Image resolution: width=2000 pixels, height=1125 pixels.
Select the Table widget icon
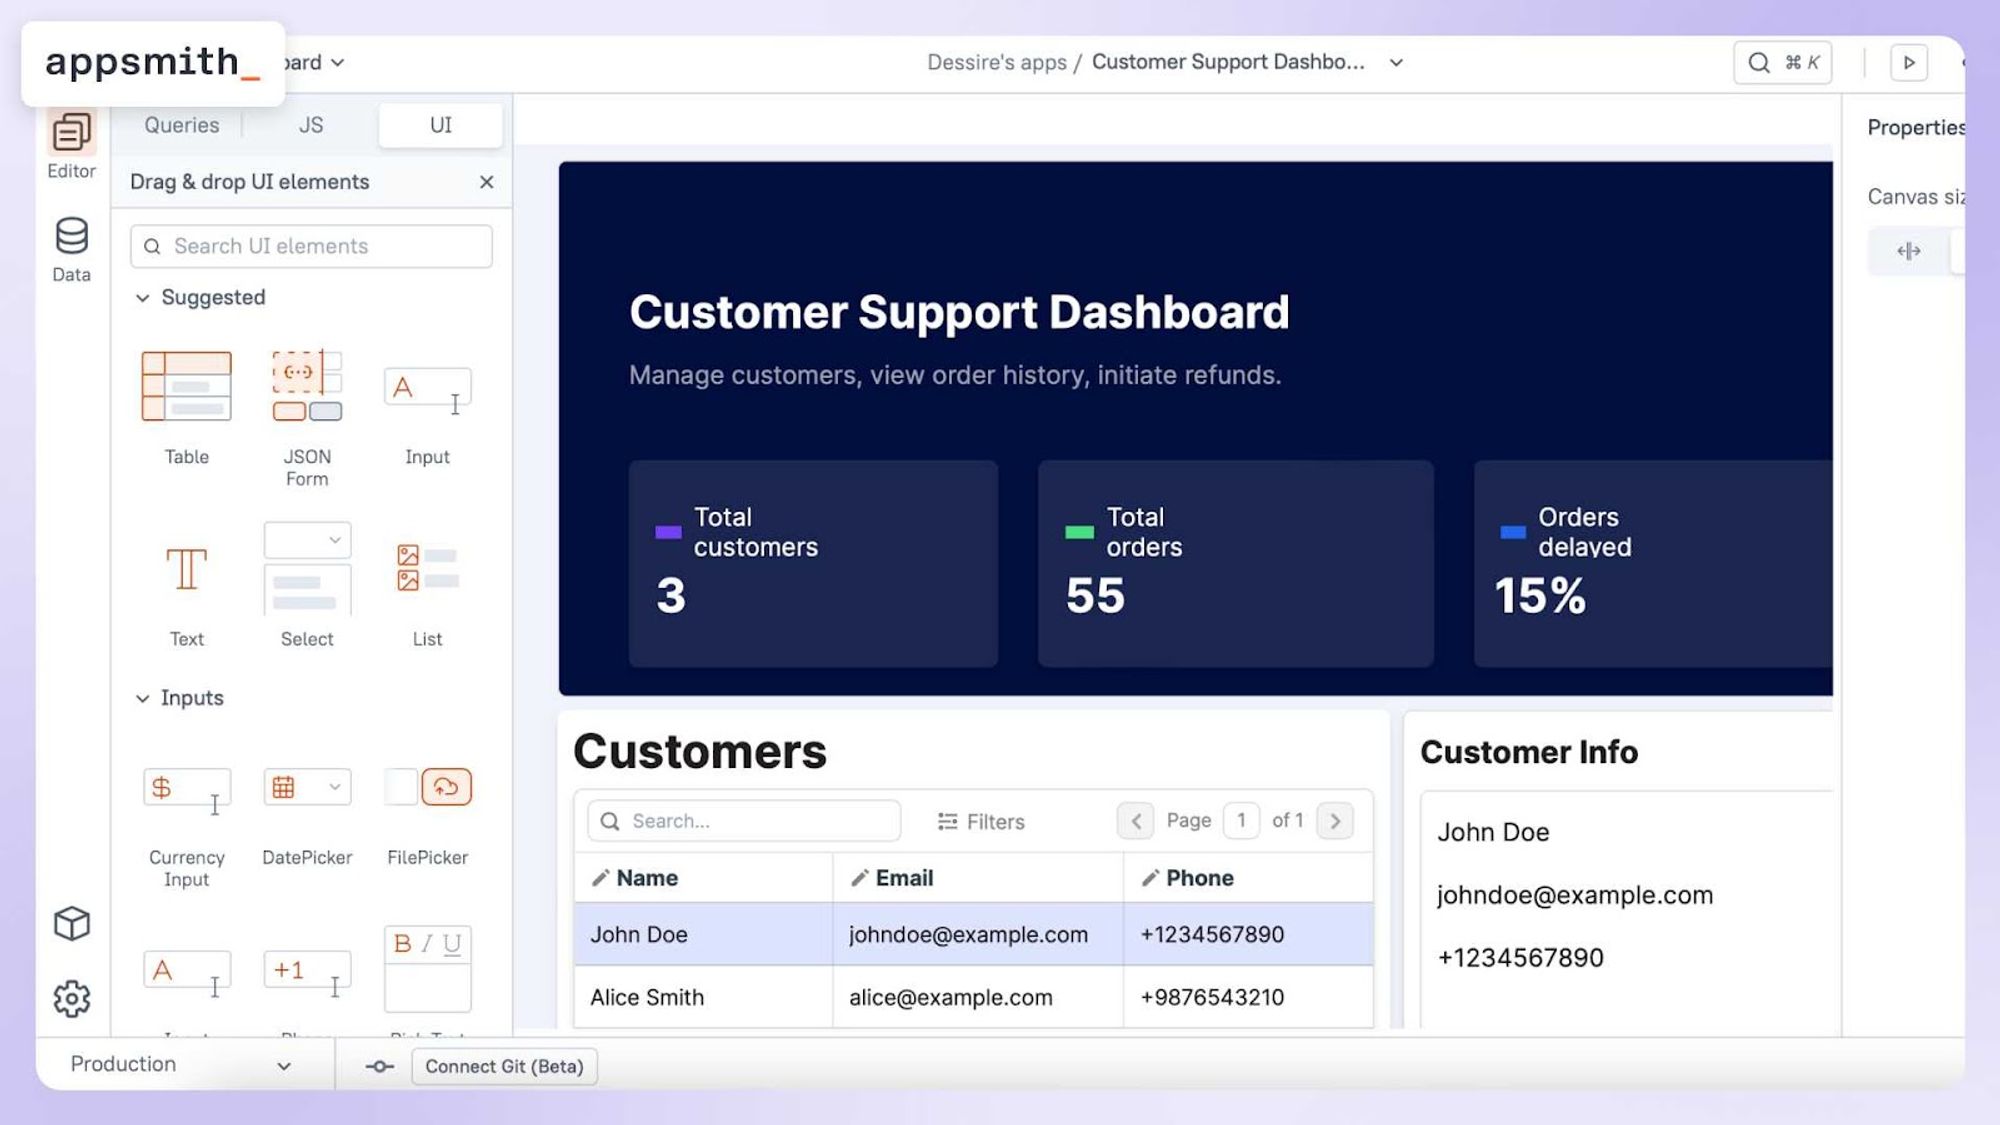click(x=186, y=387)
